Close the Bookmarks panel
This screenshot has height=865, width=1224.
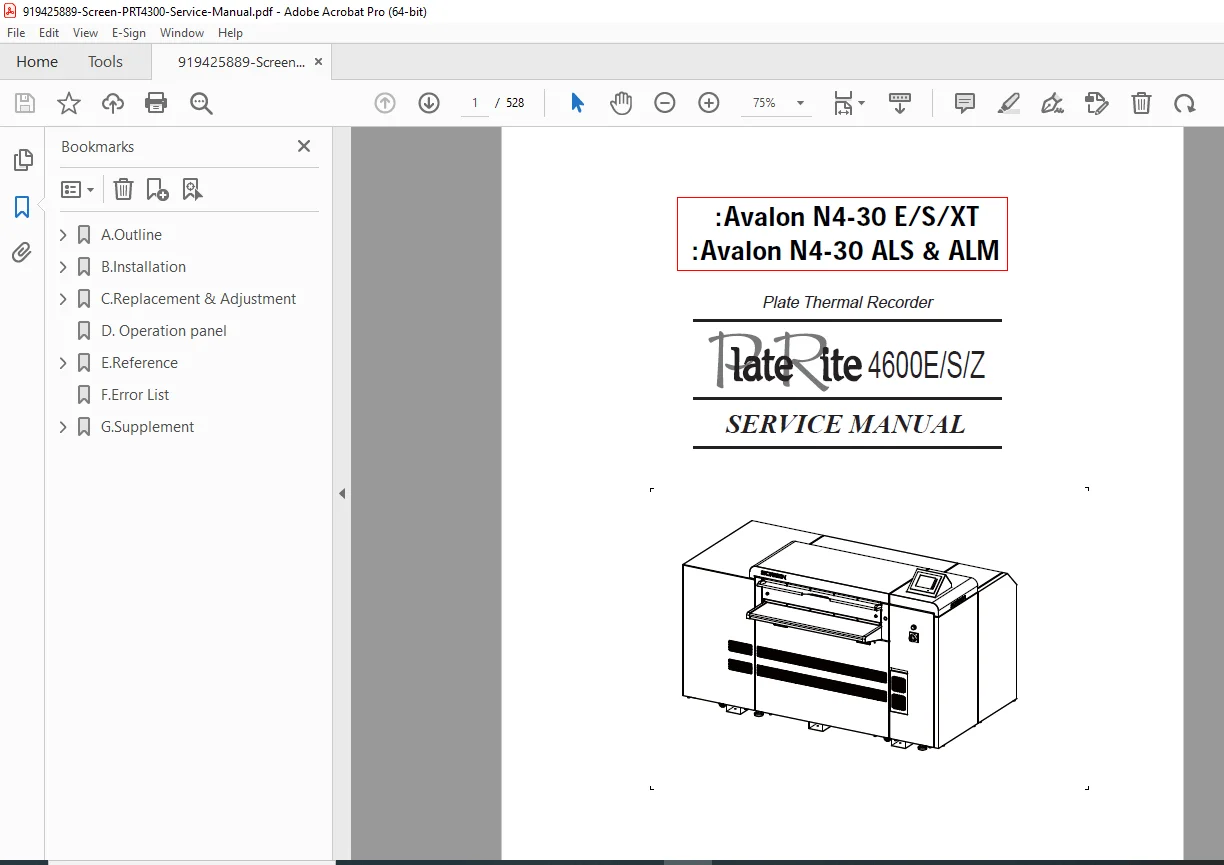point(304,146)
